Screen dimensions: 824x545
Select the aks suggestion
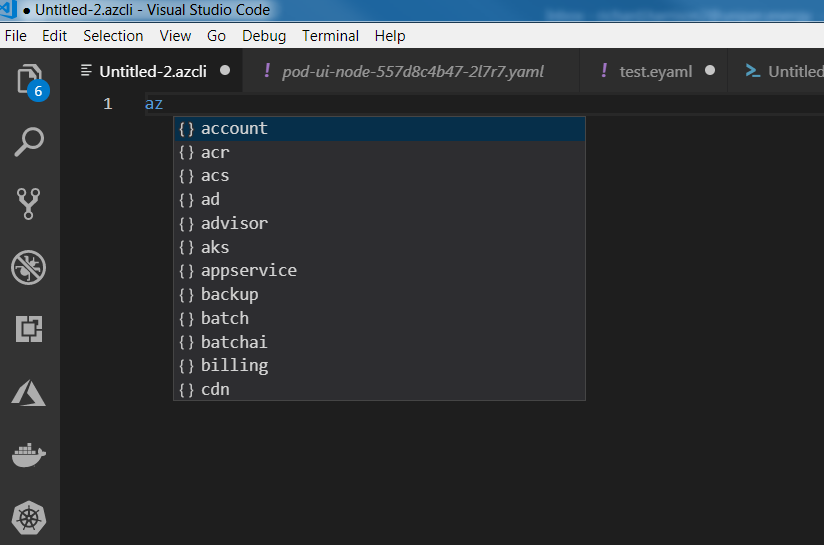click(379, 247)
